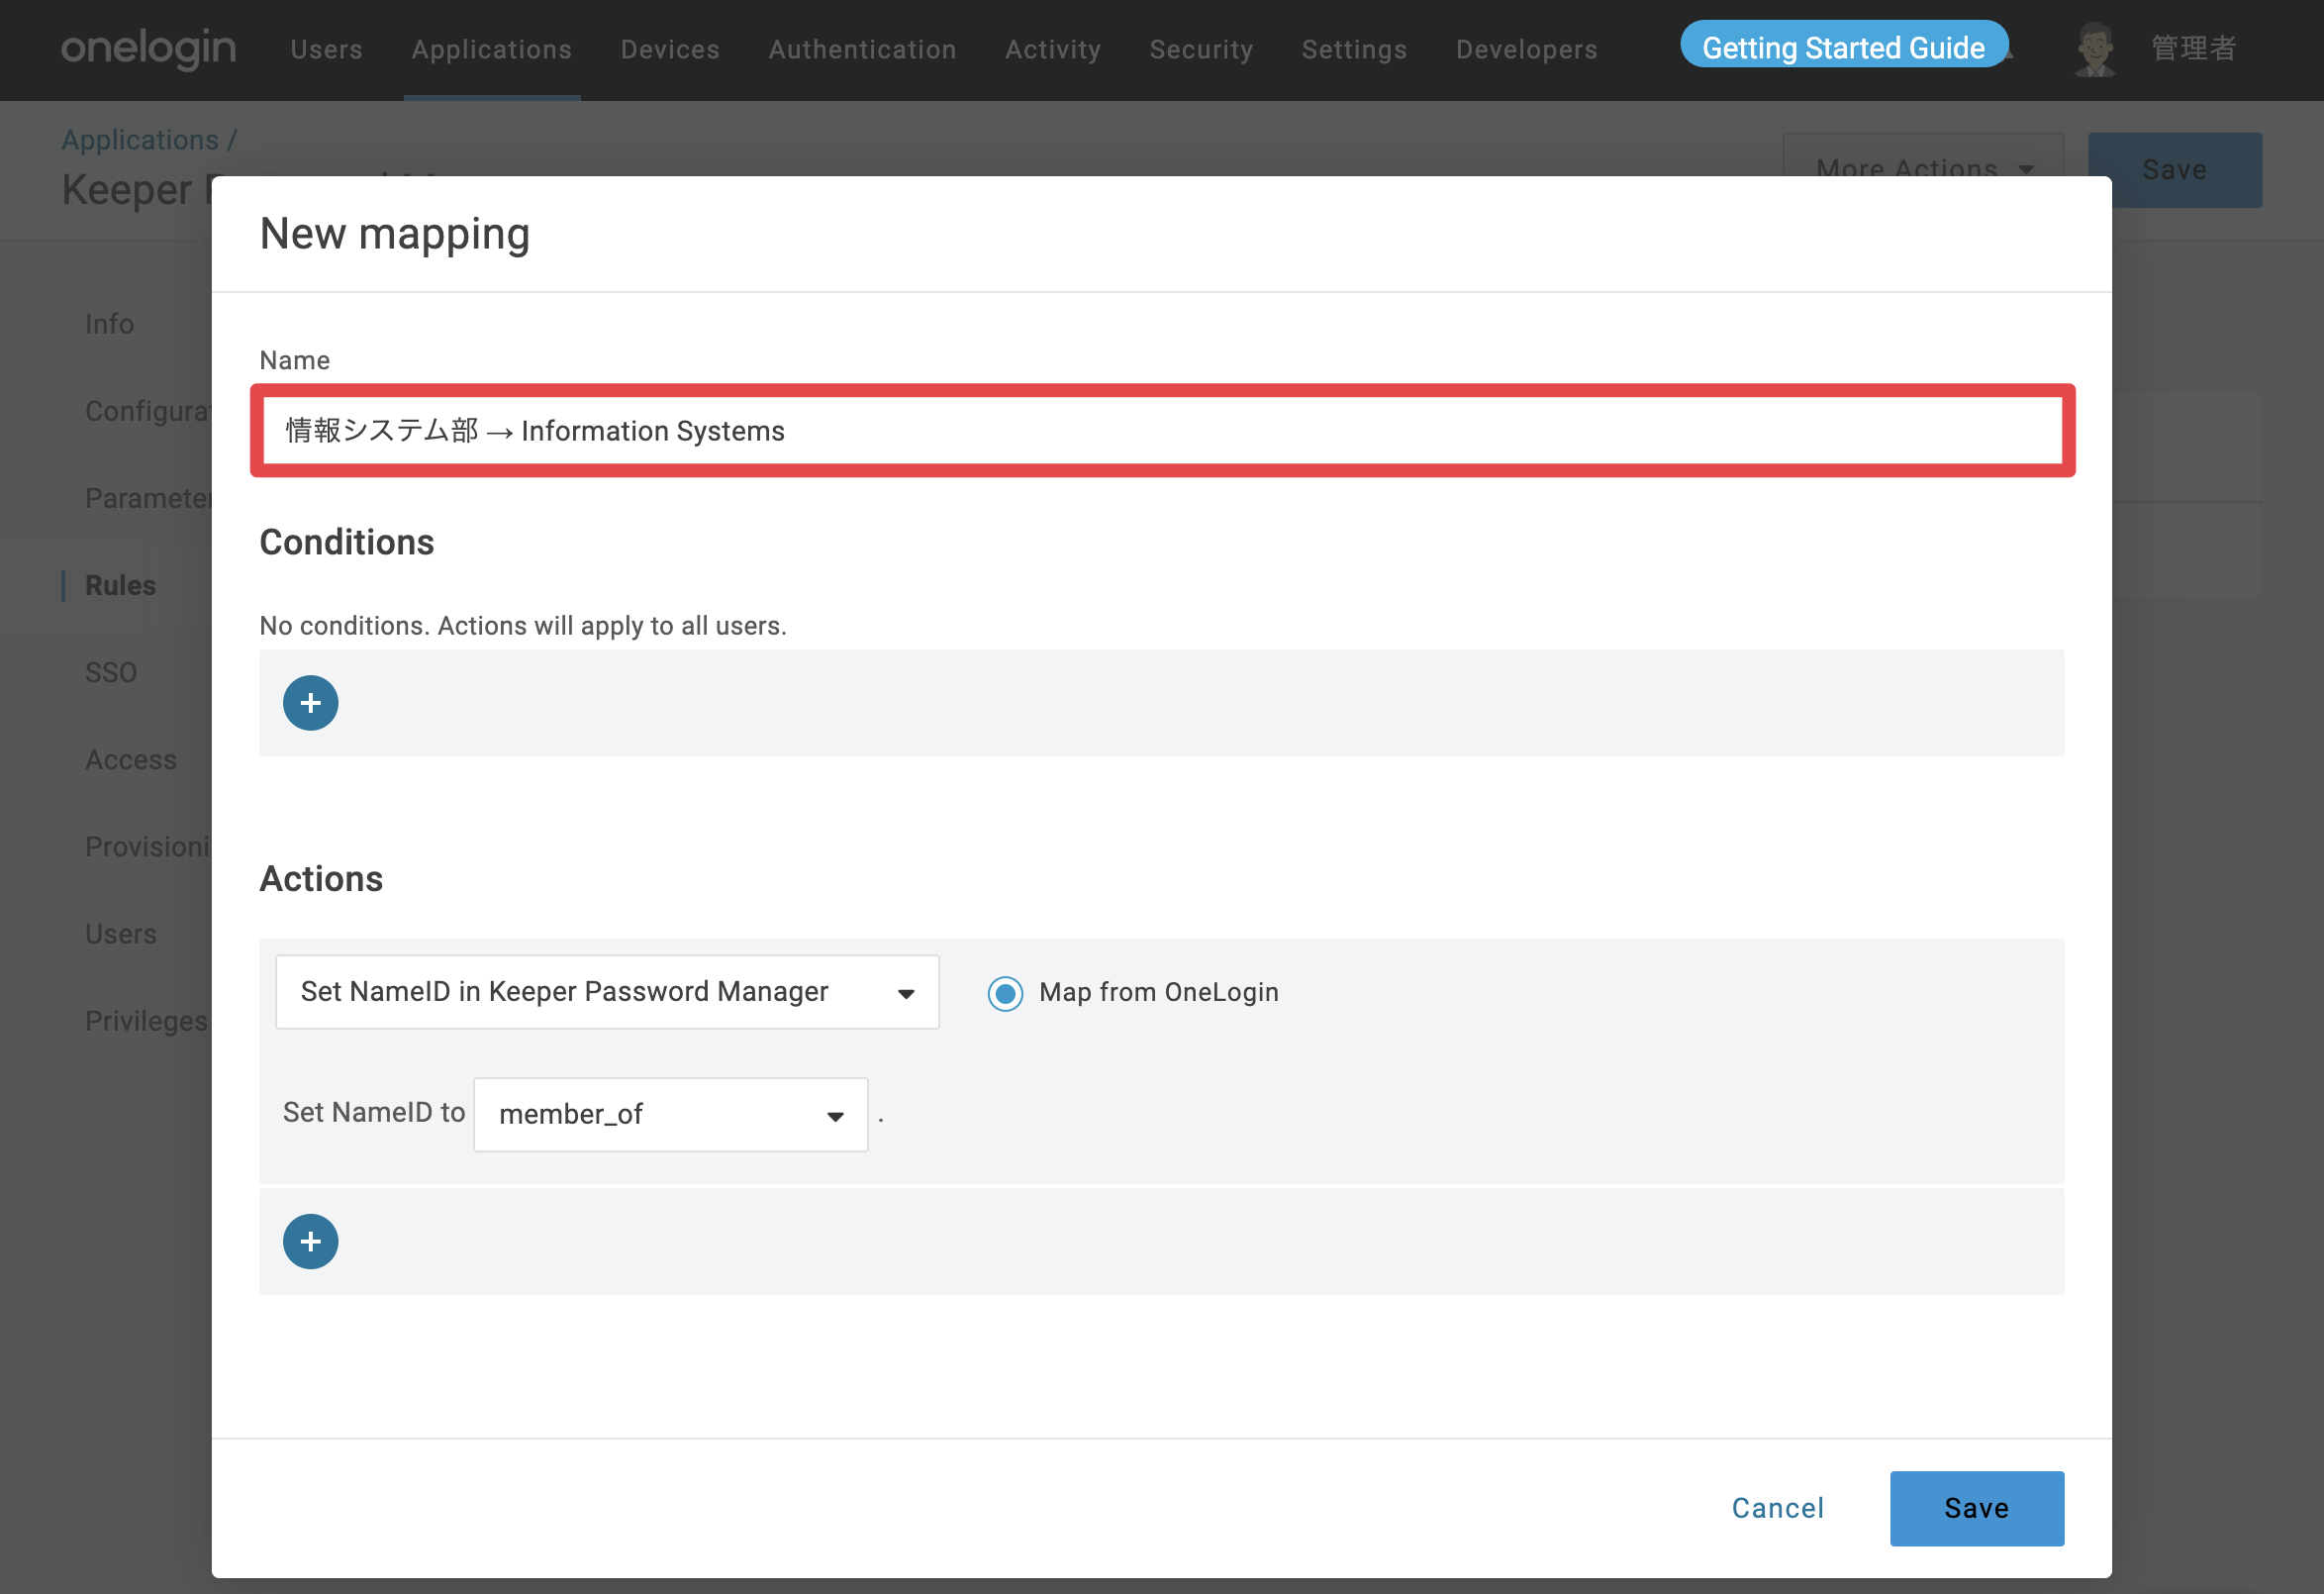Switch to the Rules sidebar tab

pyautogui.click(x=120, y=585)
